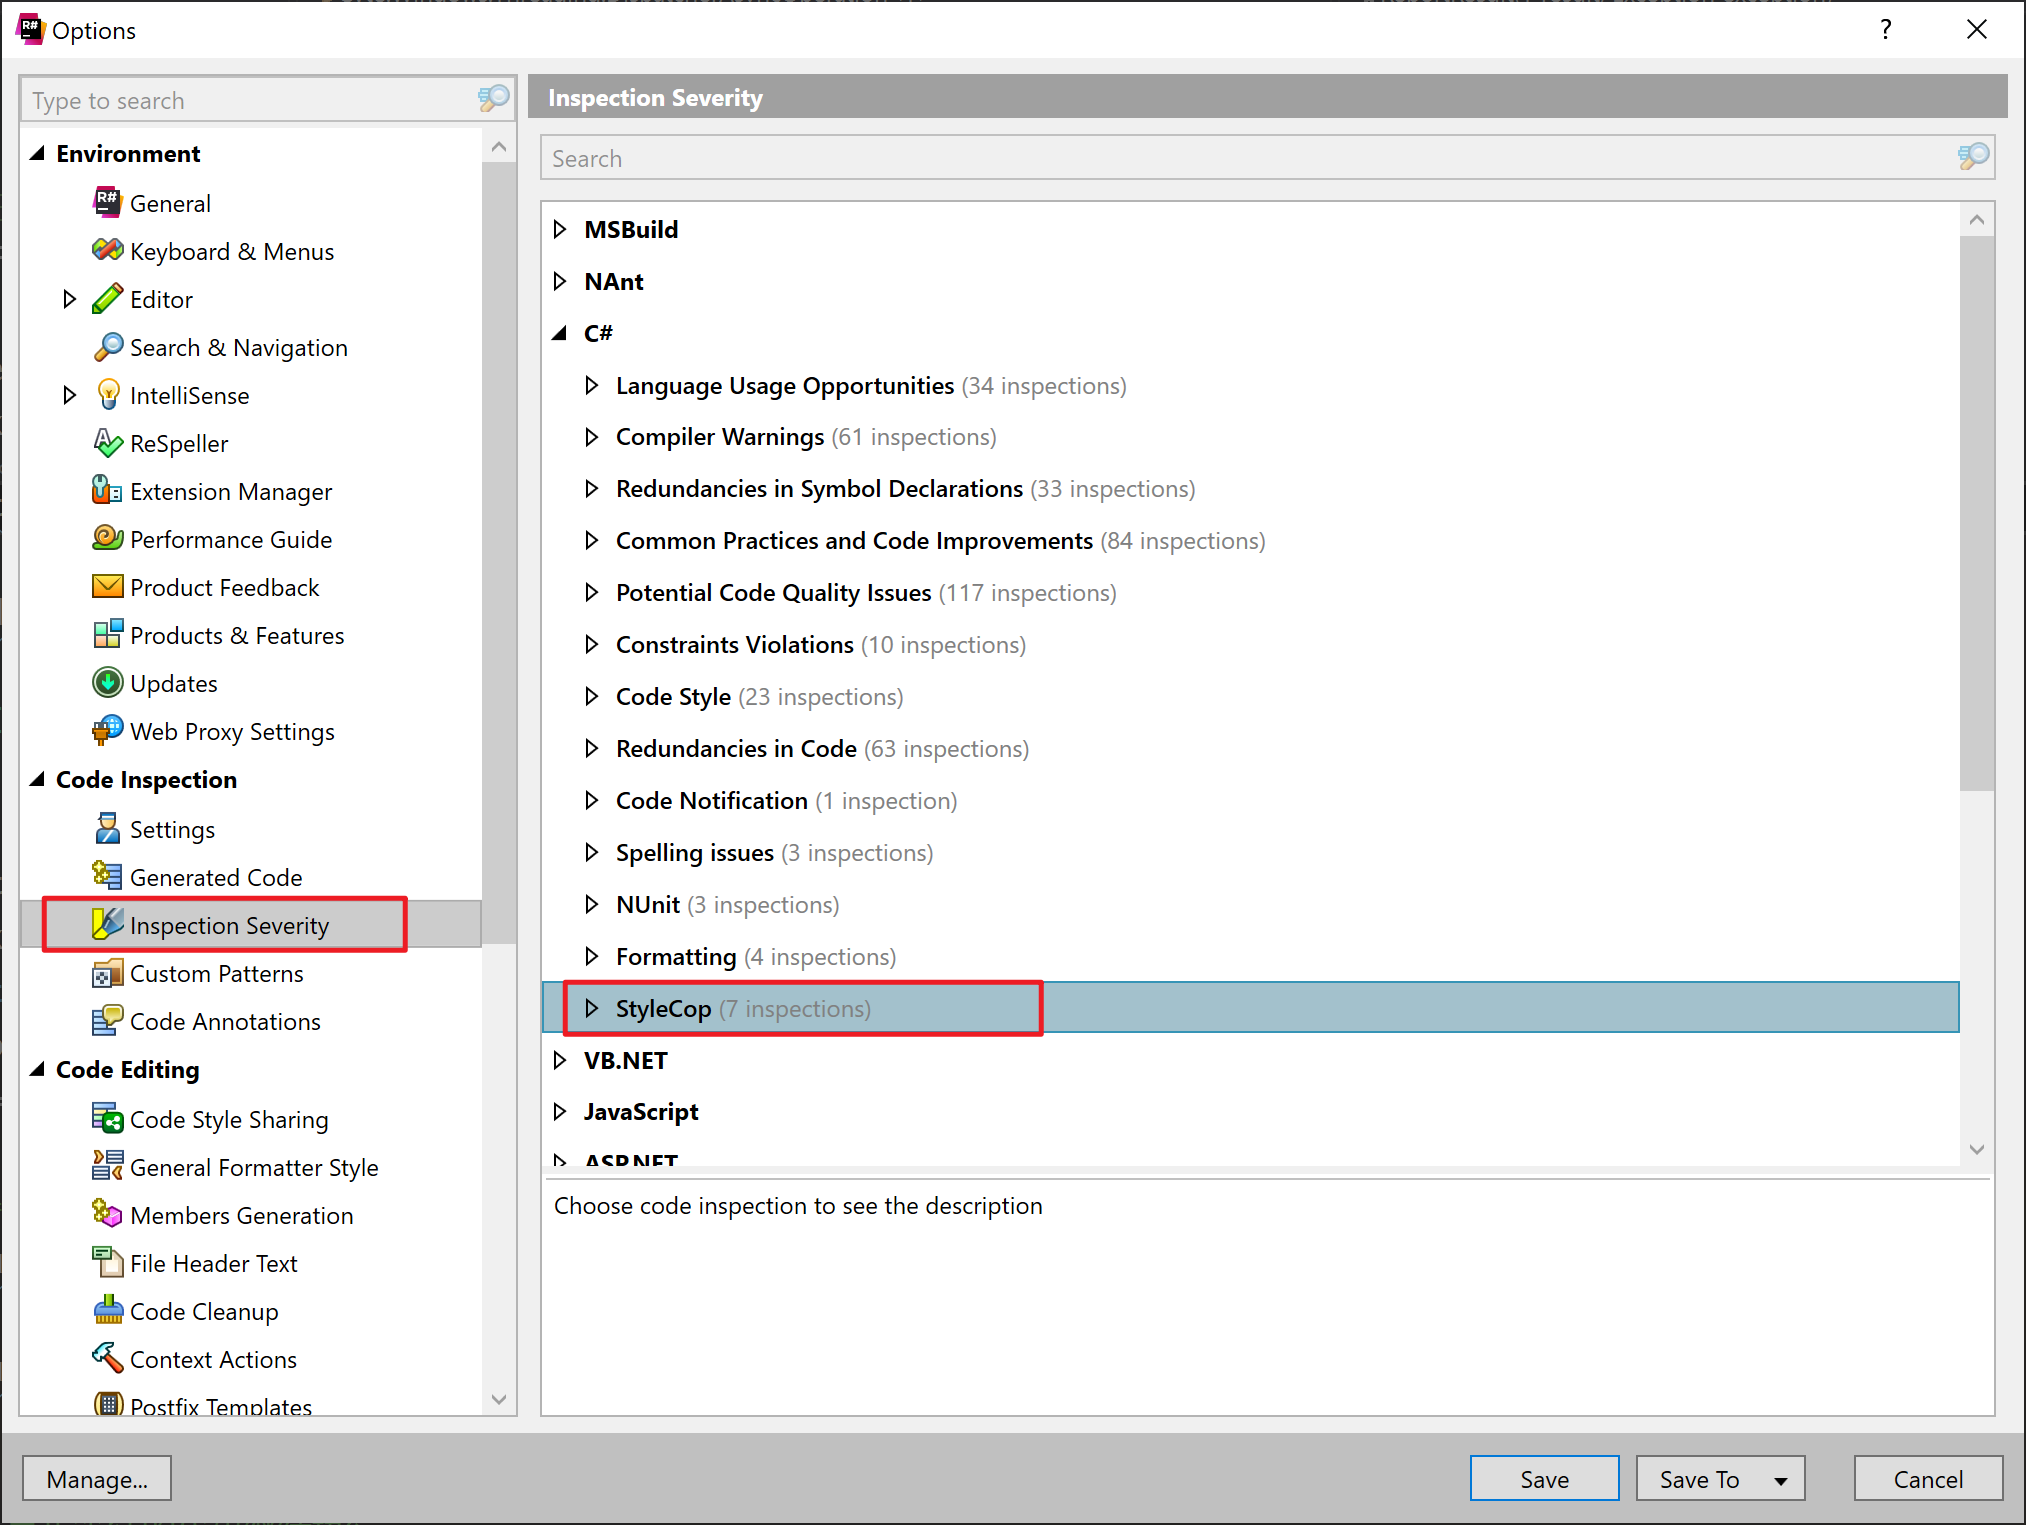The height and width of the screenshot is (1525, 2026).
Task: Click the ReSpeller icon
Action: (107, 442)
